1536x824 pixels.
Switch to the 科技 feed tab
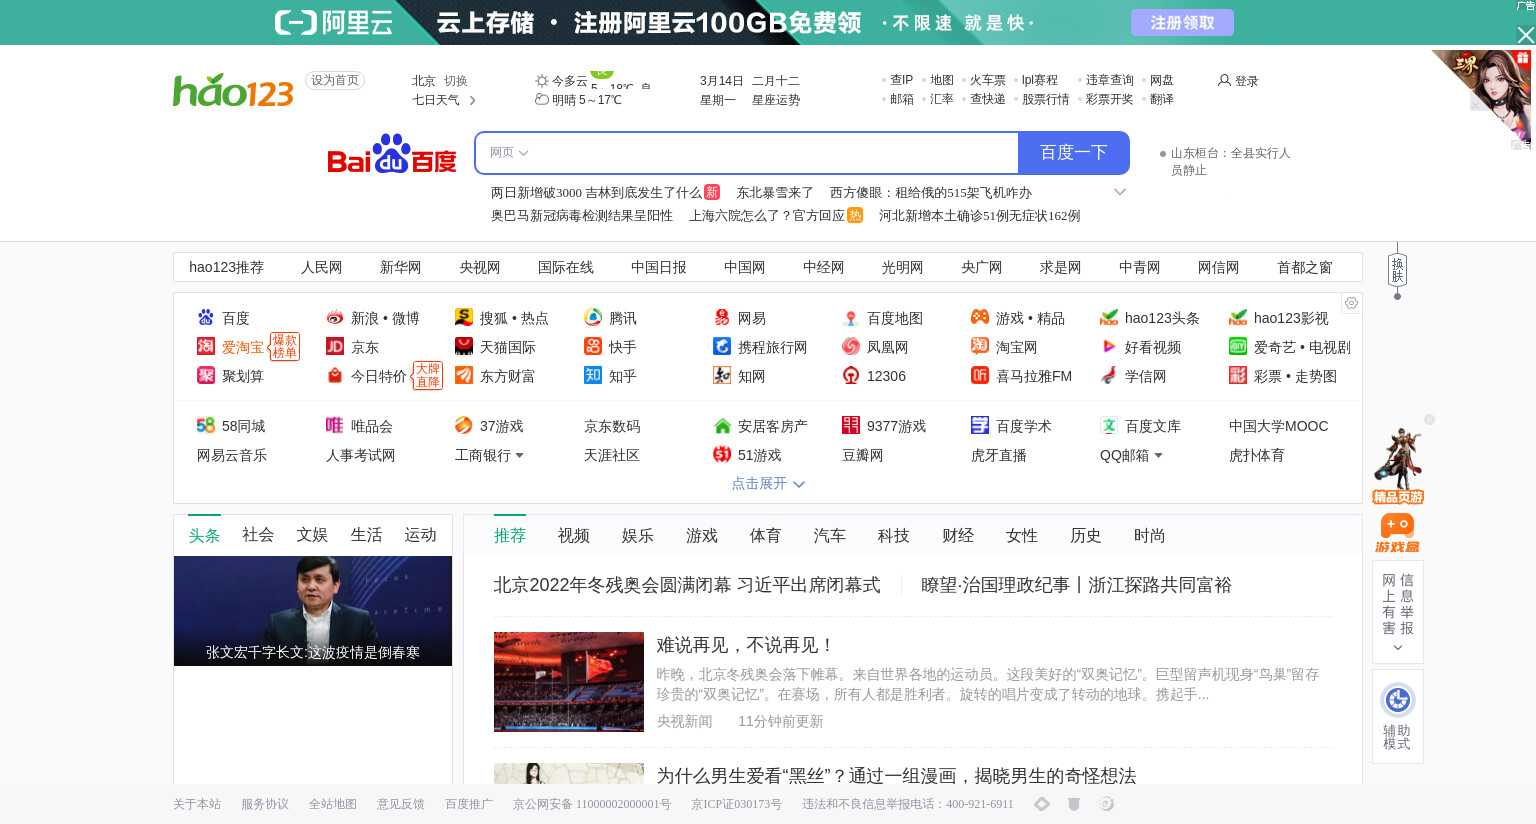(894, 536)
